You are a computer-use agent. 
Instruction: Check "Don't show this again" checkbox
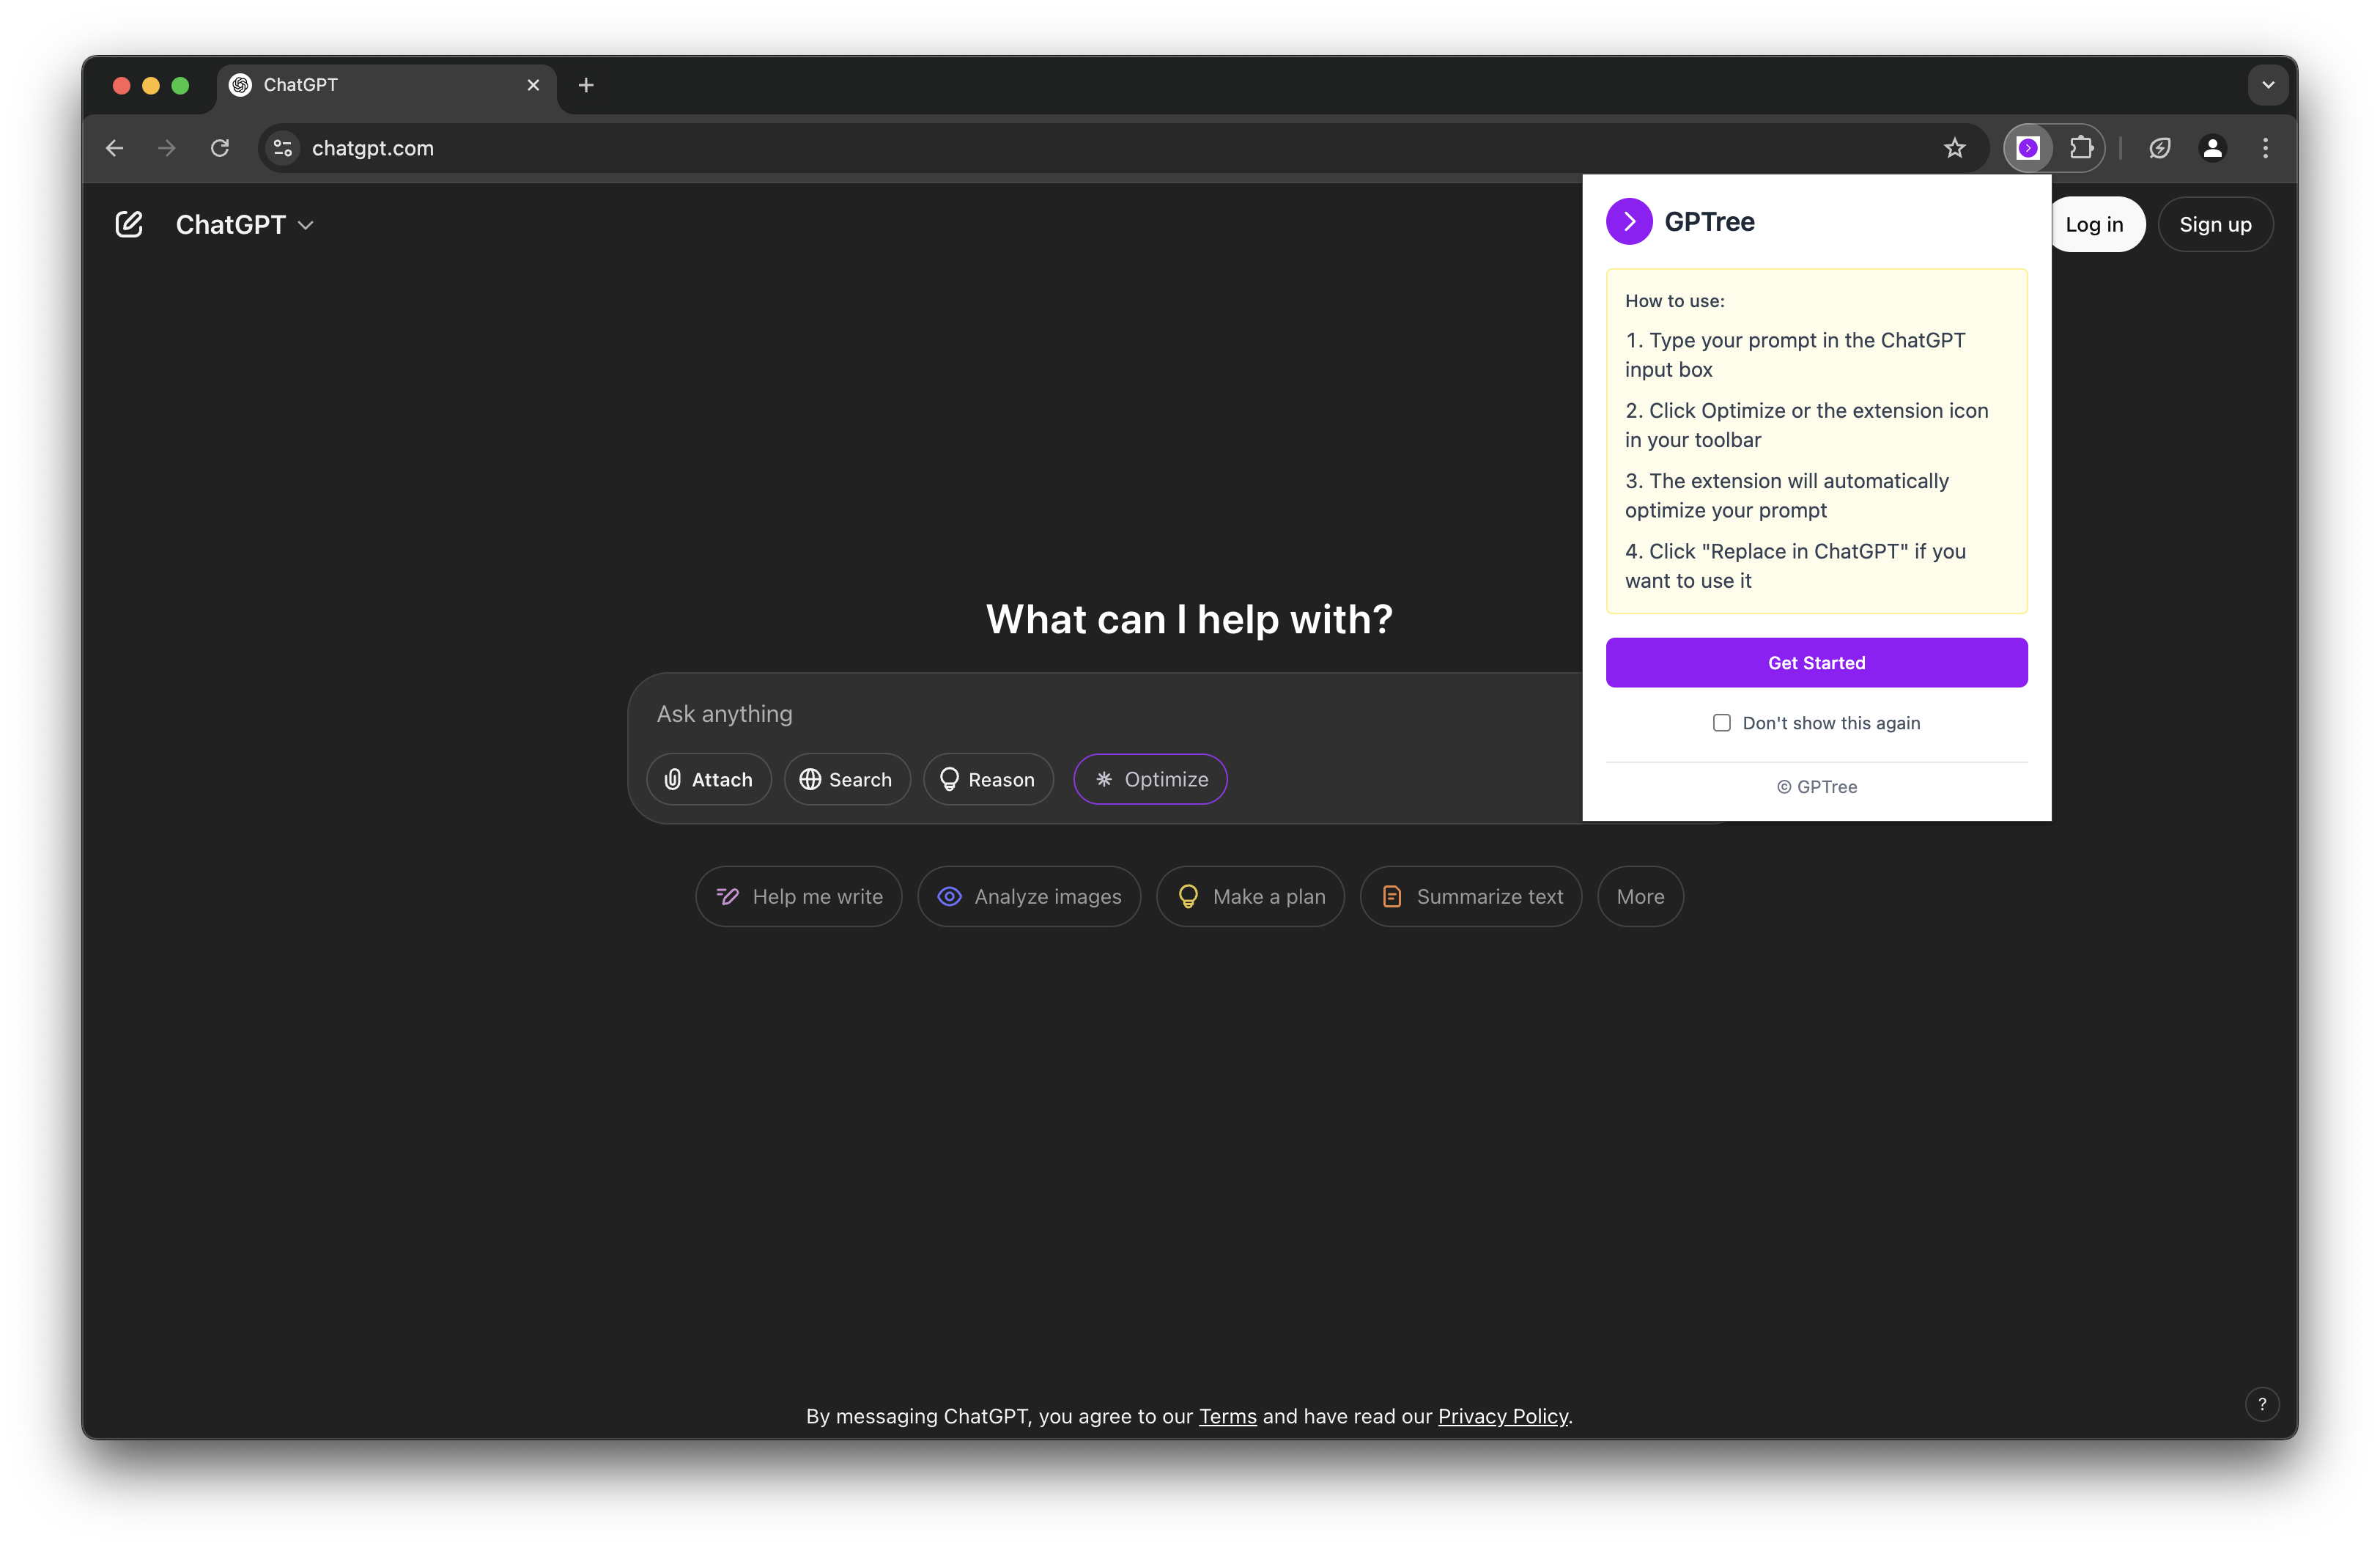click(x=1721, y=723)
